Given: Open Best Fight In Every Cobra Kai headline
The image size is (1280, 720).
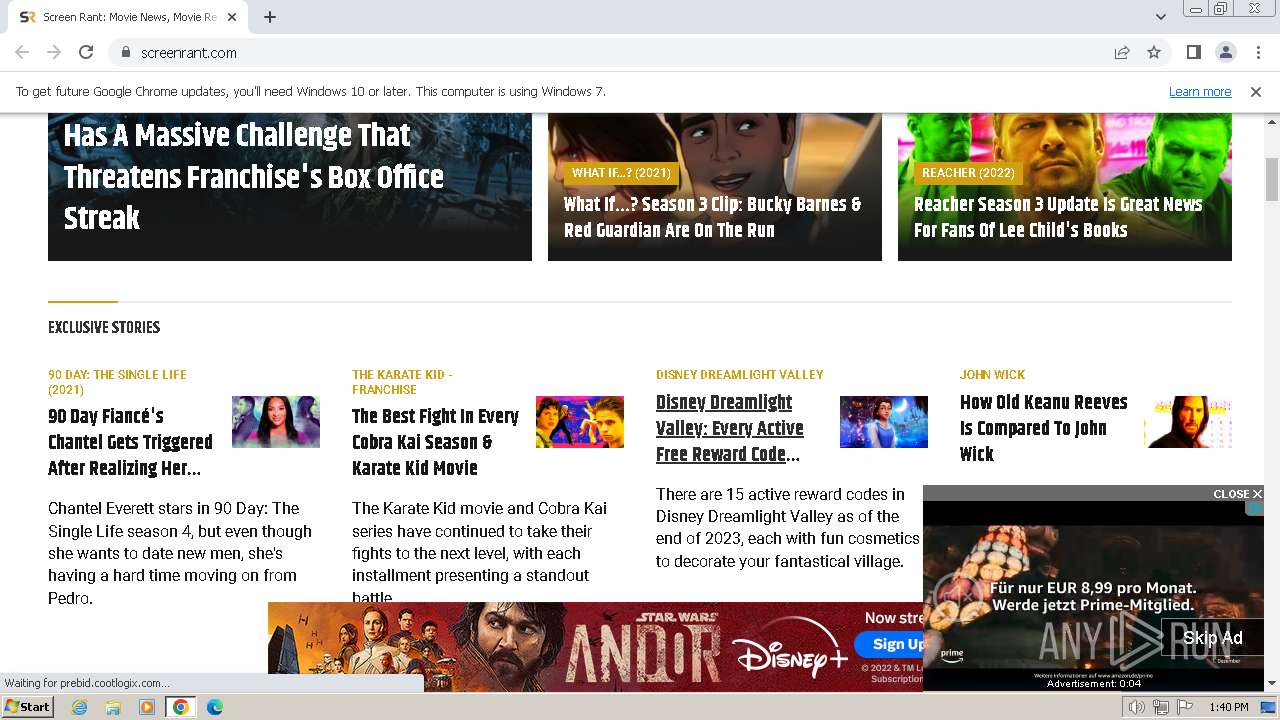Looking at the screenshot, I should 435,442.
